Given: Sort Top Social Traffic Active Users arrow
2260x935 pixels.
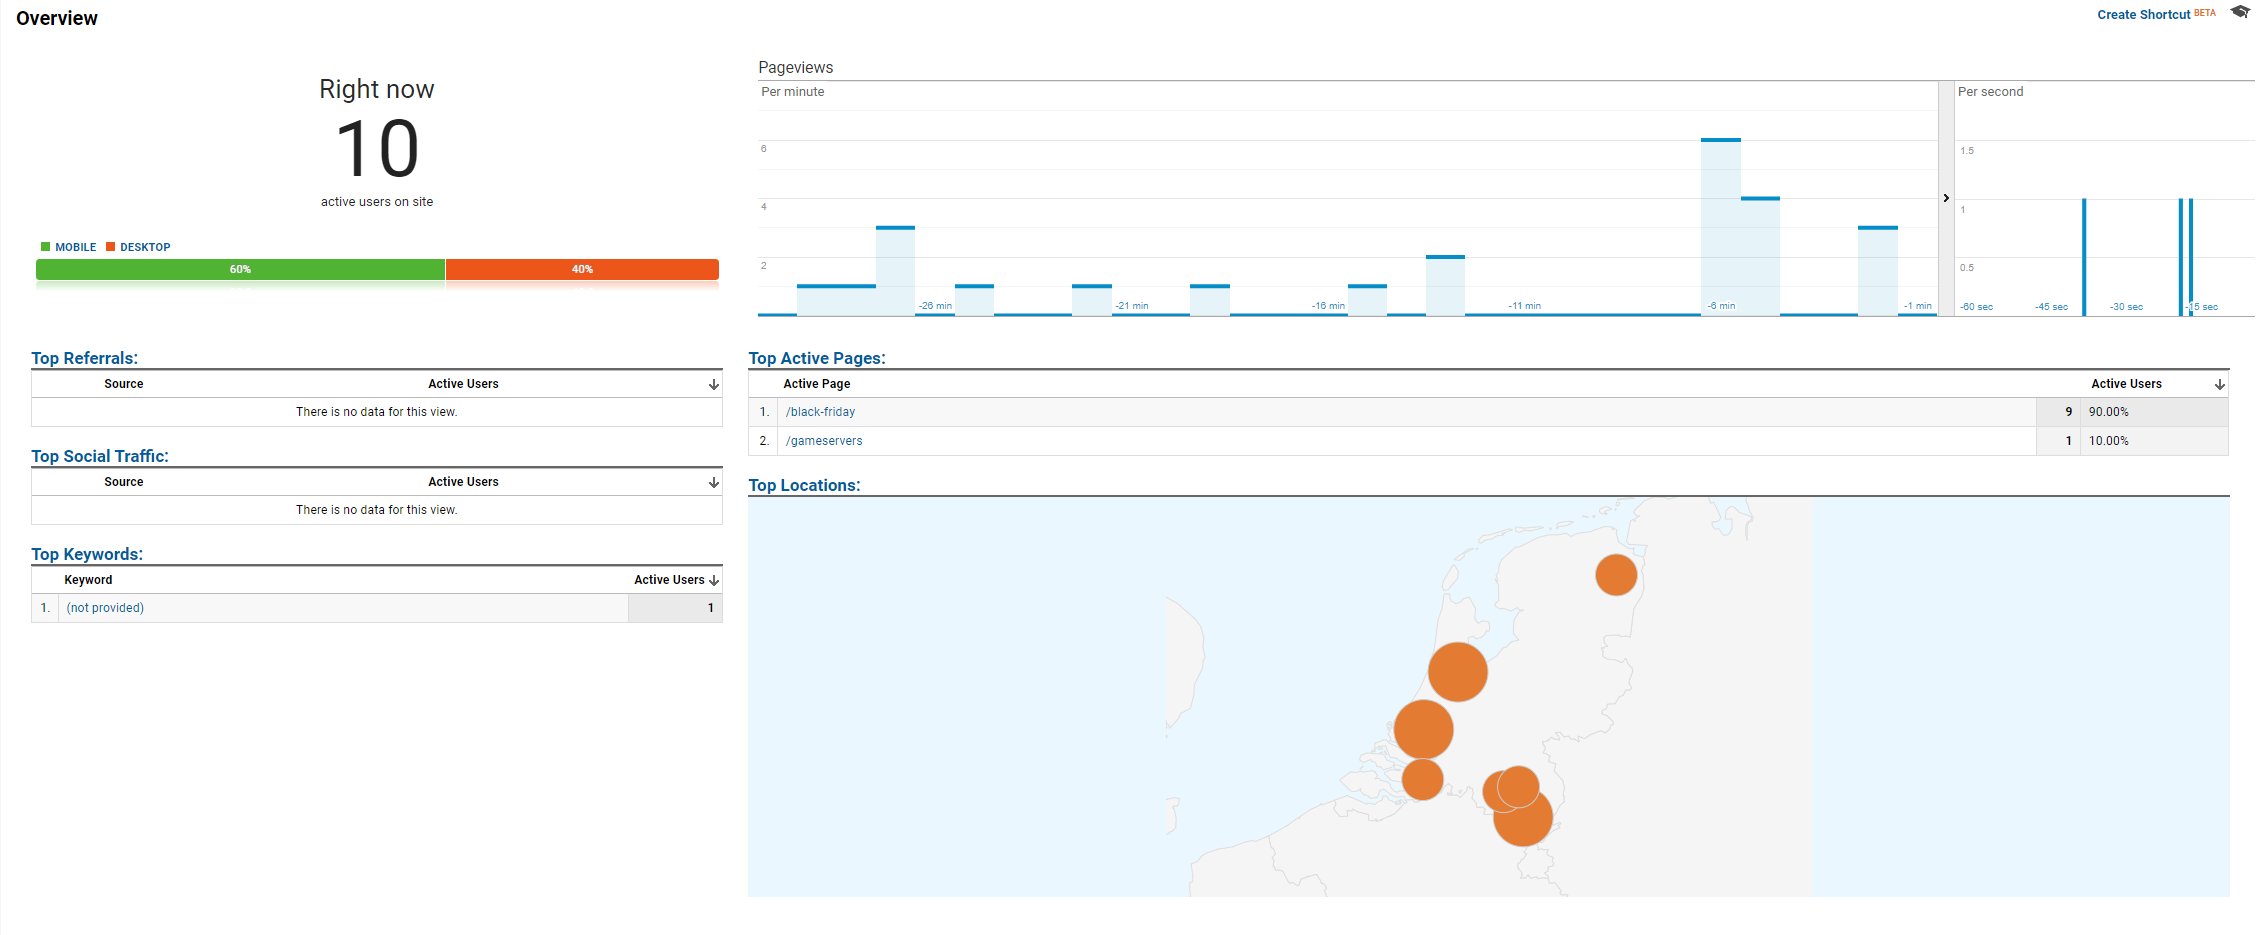Looking at the screenshot, I should click(714, 482).
